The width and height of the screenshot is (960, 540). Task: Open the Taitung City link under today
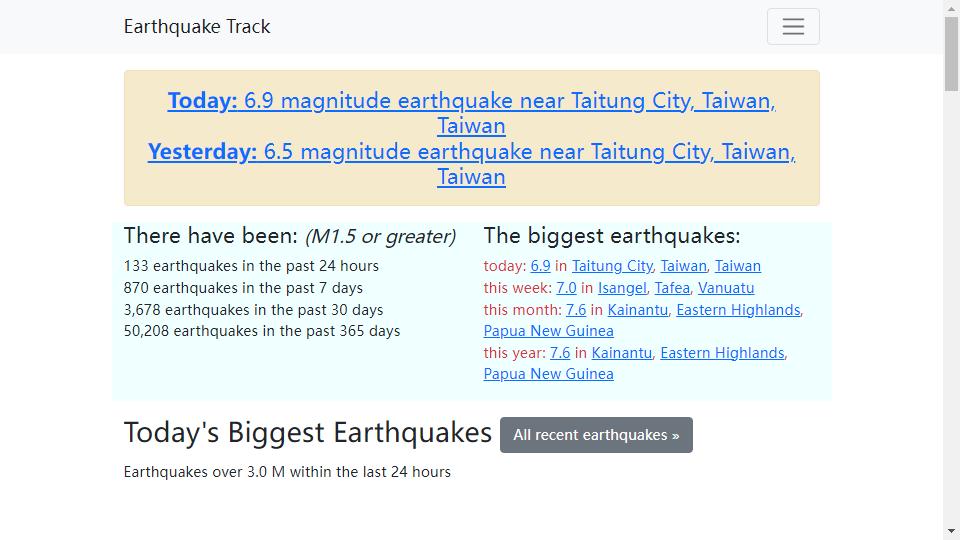pyautogui.click(x=612, y=266)
